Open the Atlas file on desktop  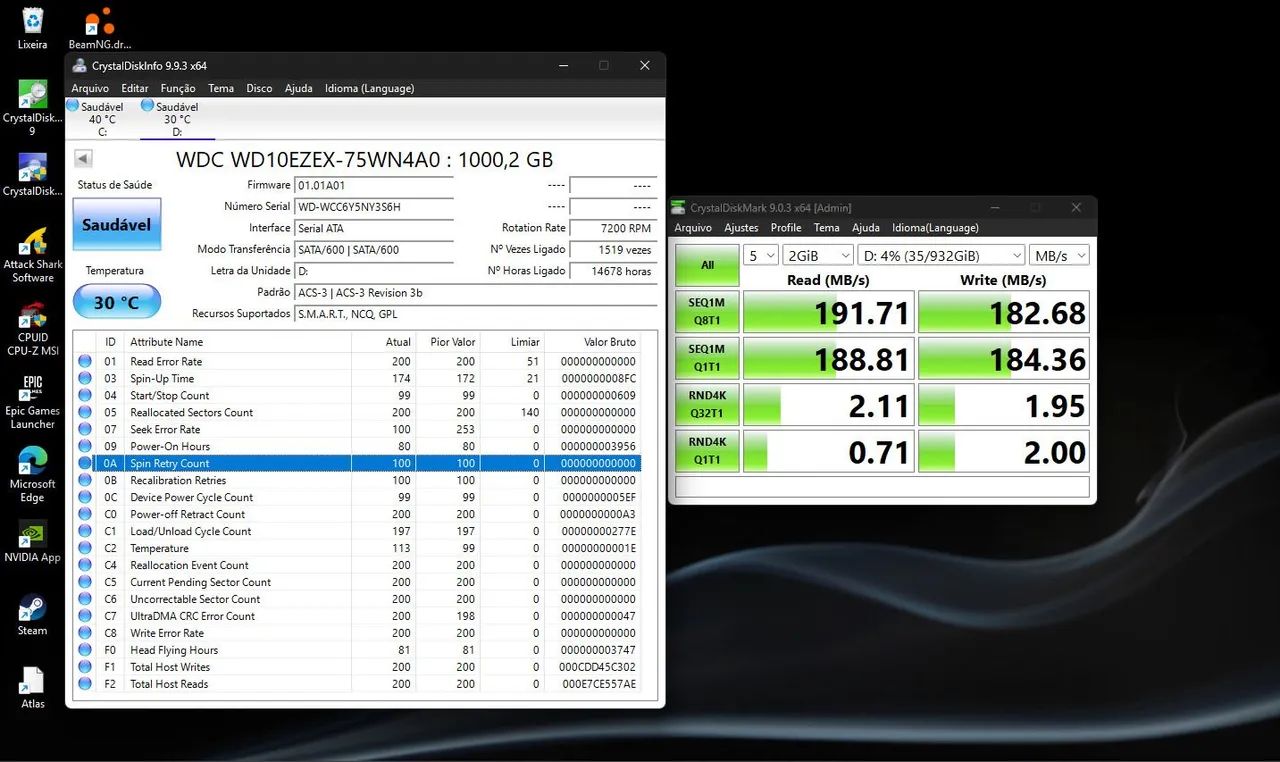(x=33, y=688)
